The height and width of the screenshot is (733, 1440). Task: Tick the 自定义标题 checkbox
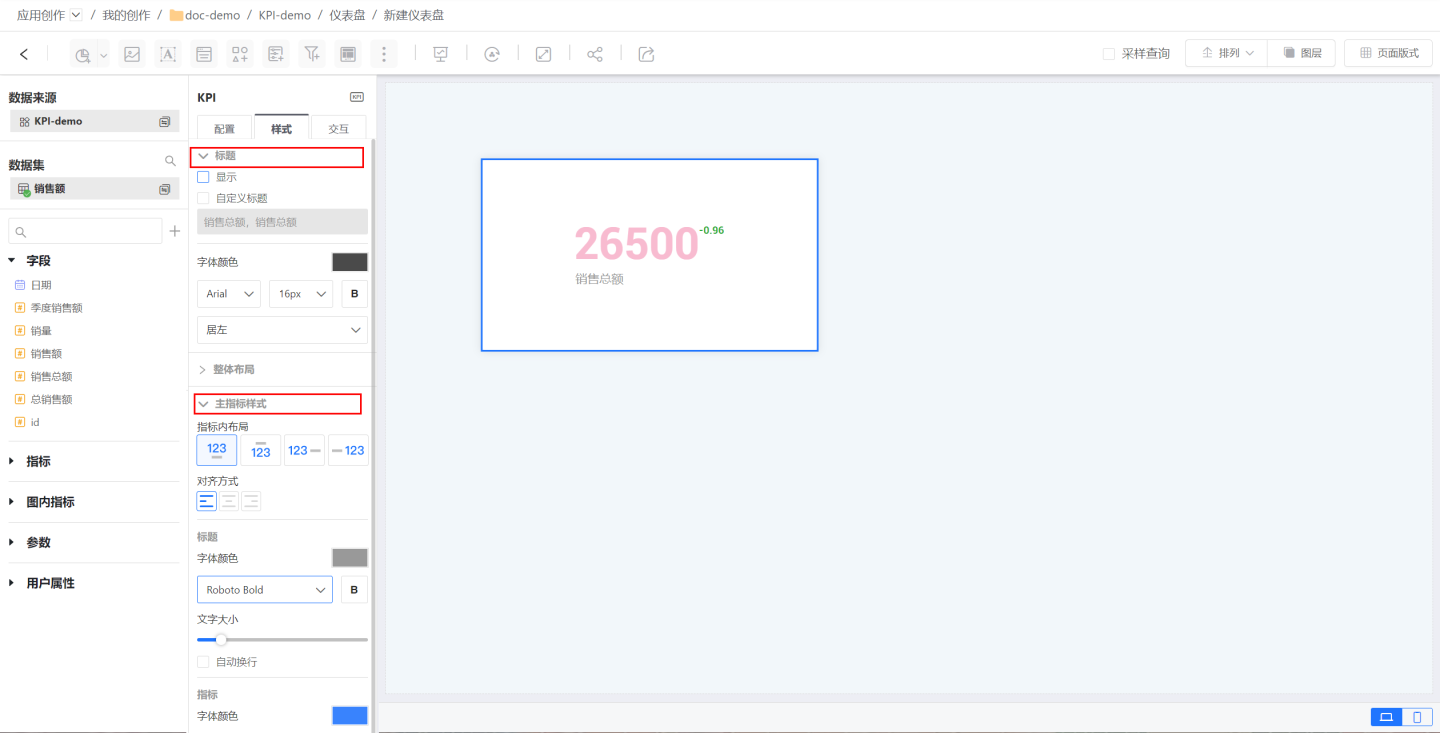pos(203,198)
